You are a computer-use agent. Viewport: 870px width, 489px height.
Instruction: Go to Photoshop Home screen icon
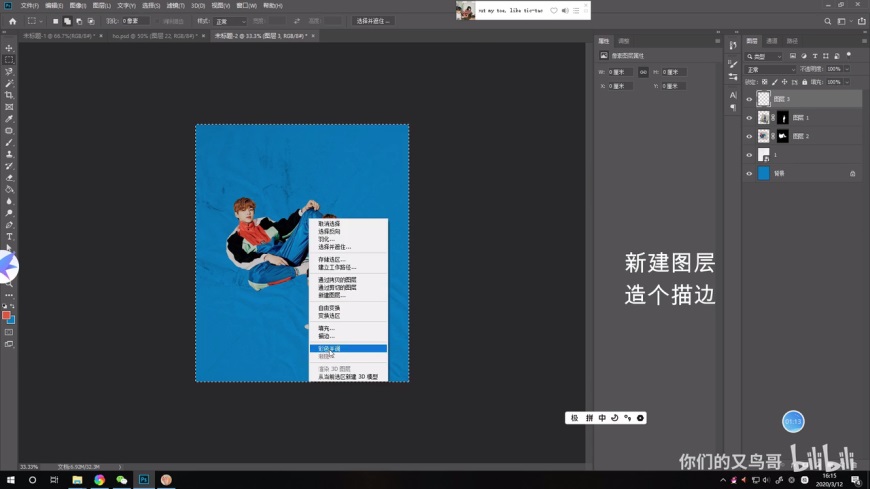point(12,21)
